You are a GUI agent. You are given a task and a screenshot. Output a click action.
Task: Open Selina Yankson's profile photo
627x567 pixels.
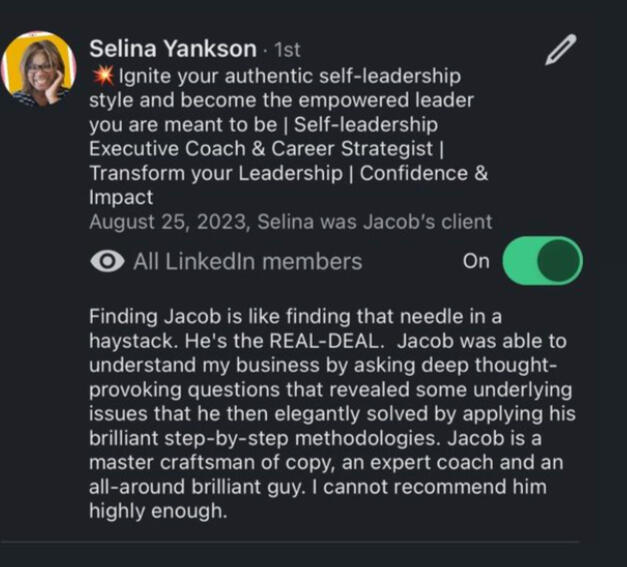(x=40, y=68)
